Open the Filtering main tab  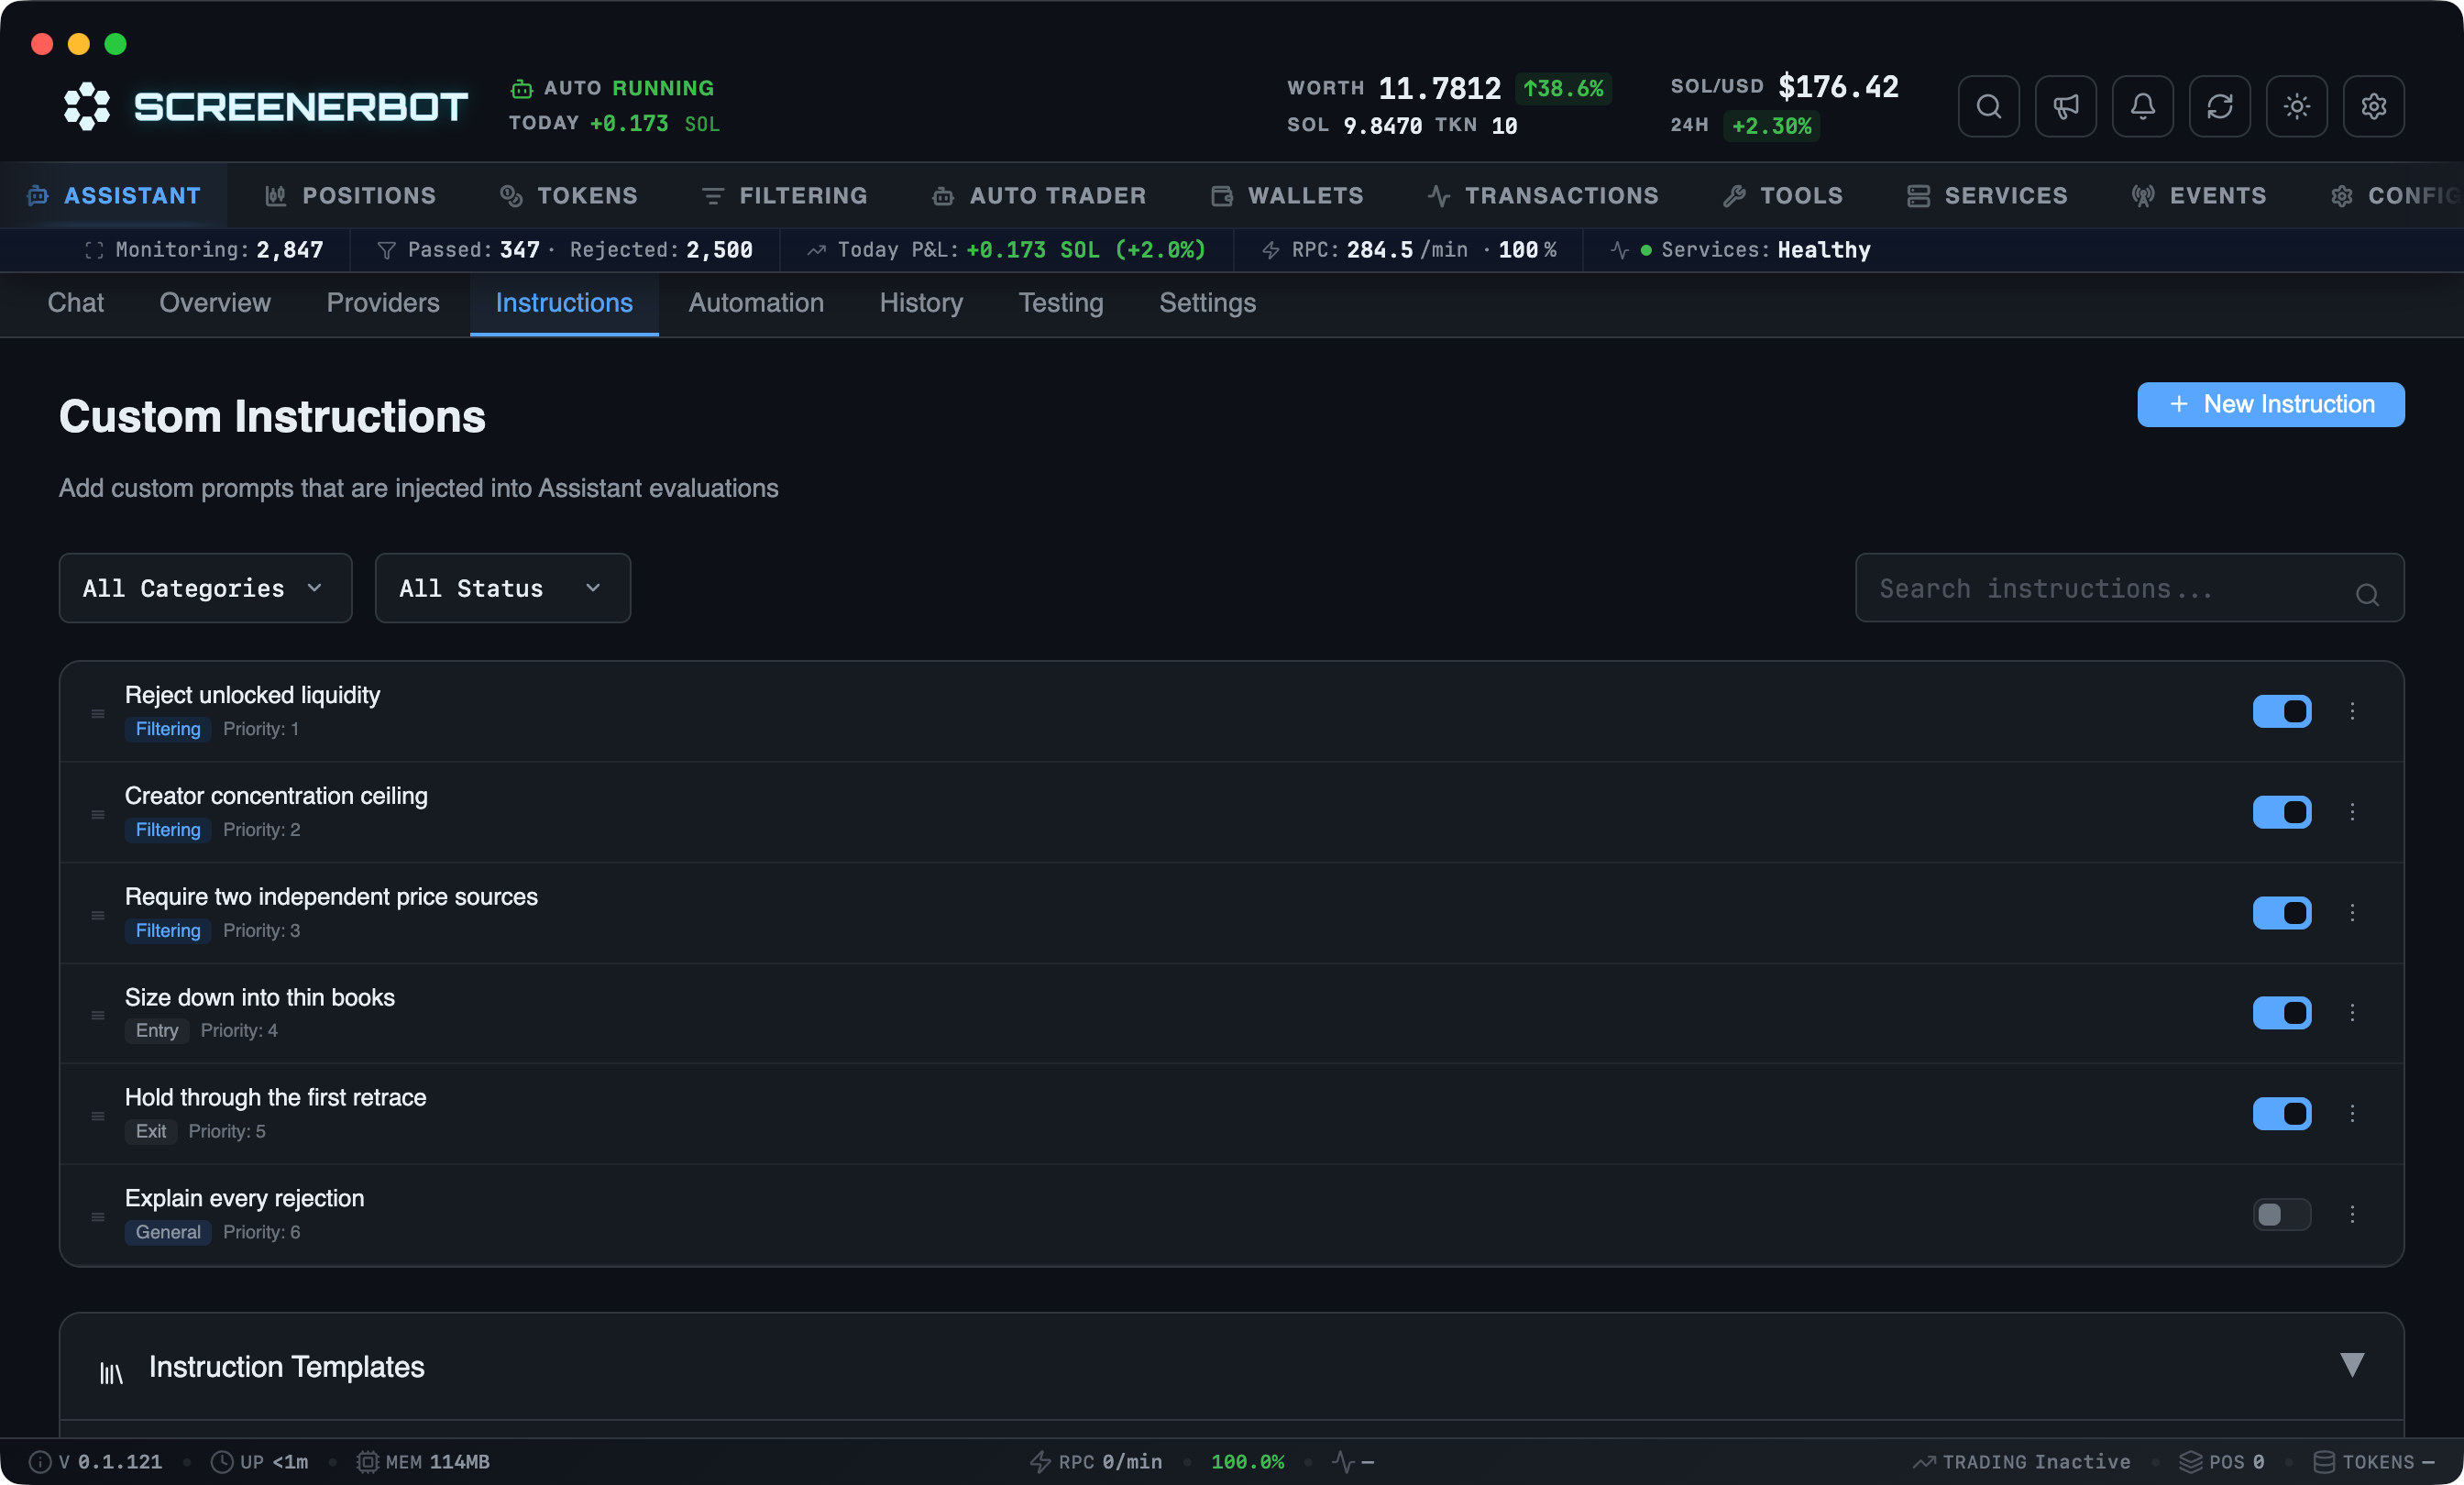coord(785,196)
